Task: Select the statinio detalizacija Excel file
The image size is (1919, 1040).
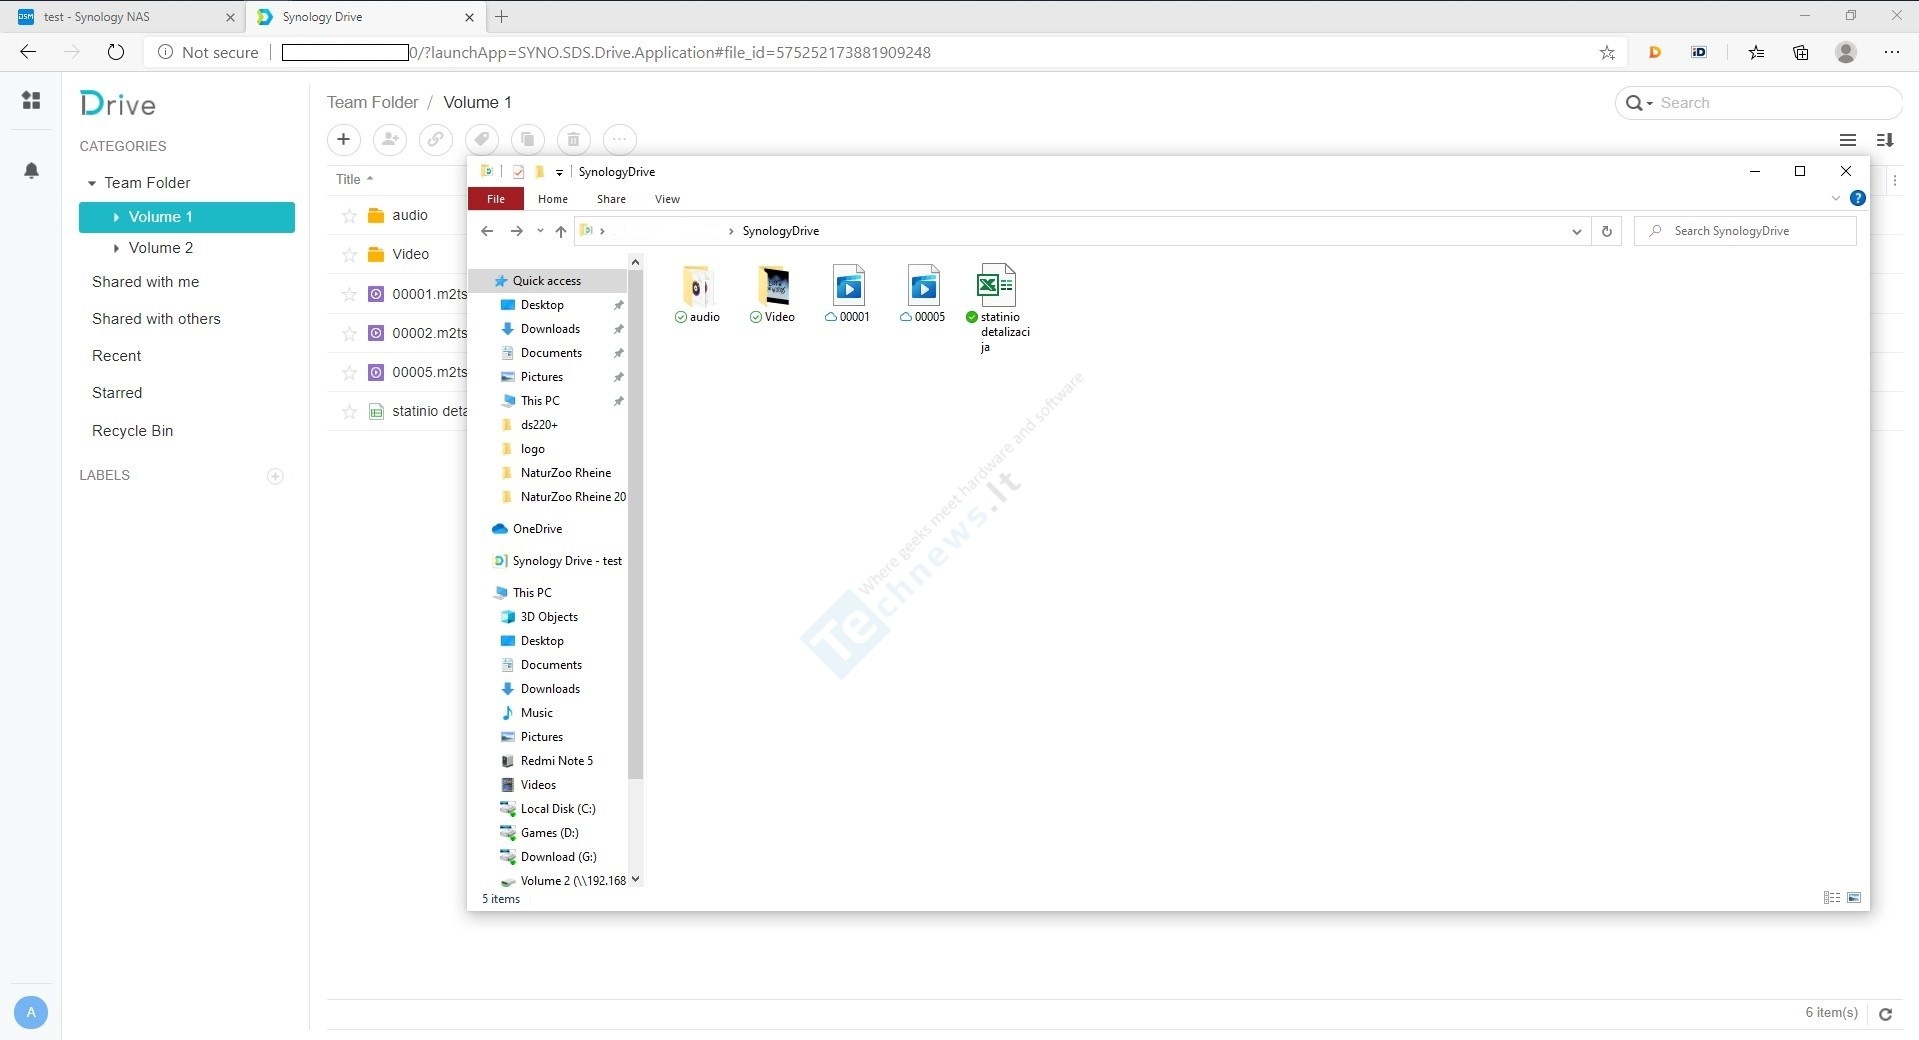Action: (998, 308)
